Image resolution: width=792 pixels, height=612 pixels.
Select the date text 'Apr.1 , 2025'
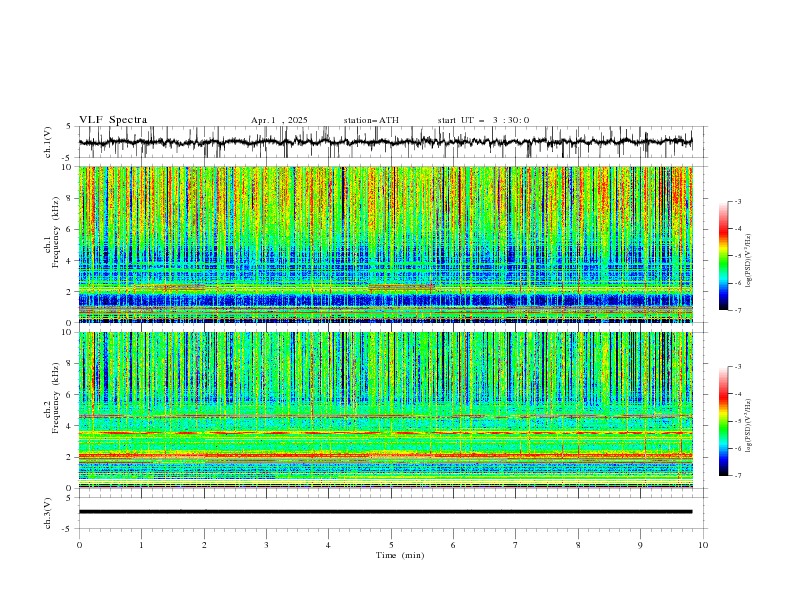(x=279, y=120)
